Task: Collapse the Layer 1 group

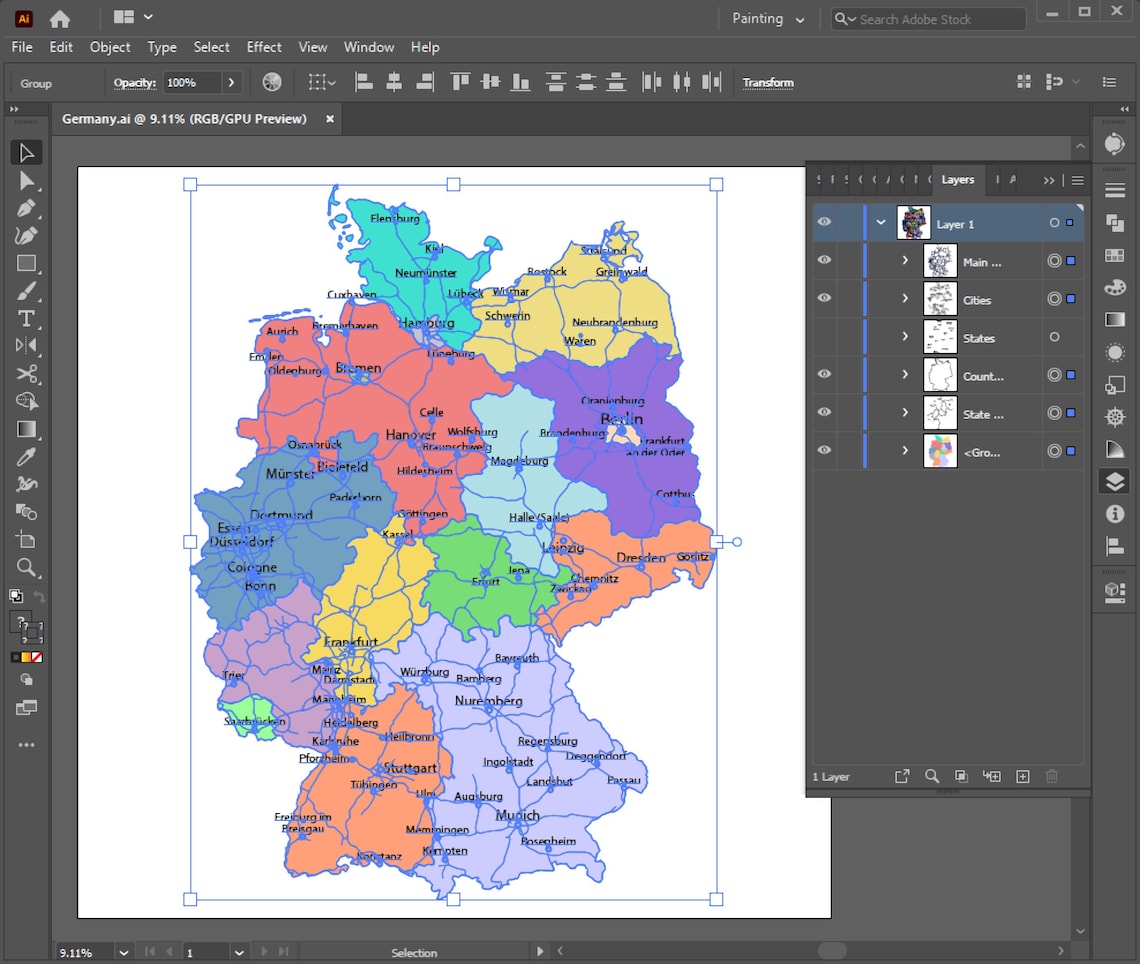Action: coord(880,222)
